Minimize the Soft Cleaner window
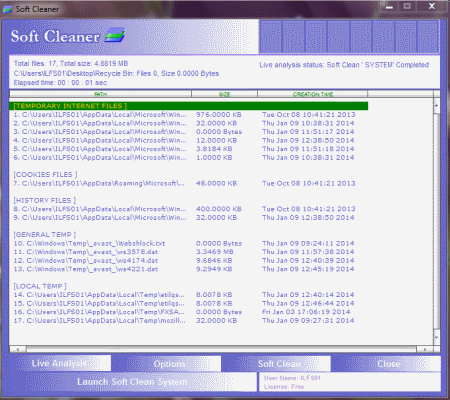 point(389,7)
